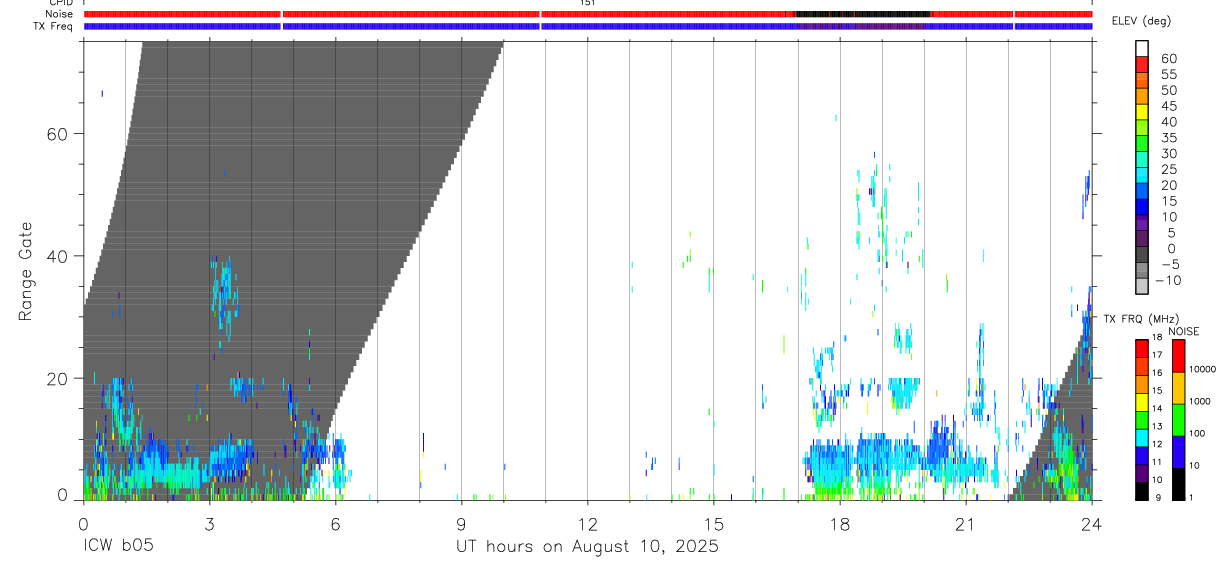The height and width of the screenshot is (567, 1228).
Task: Click UT hours axis tick 9
Action: click(x=461, y=523)
